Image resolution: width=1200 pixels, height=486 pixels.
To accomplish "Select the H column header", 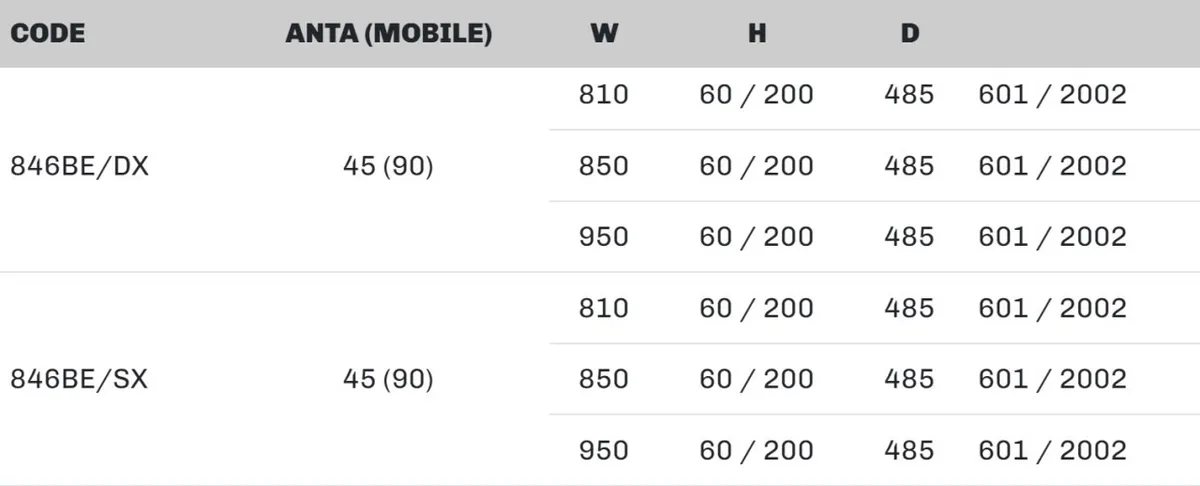I will [757, 34].
